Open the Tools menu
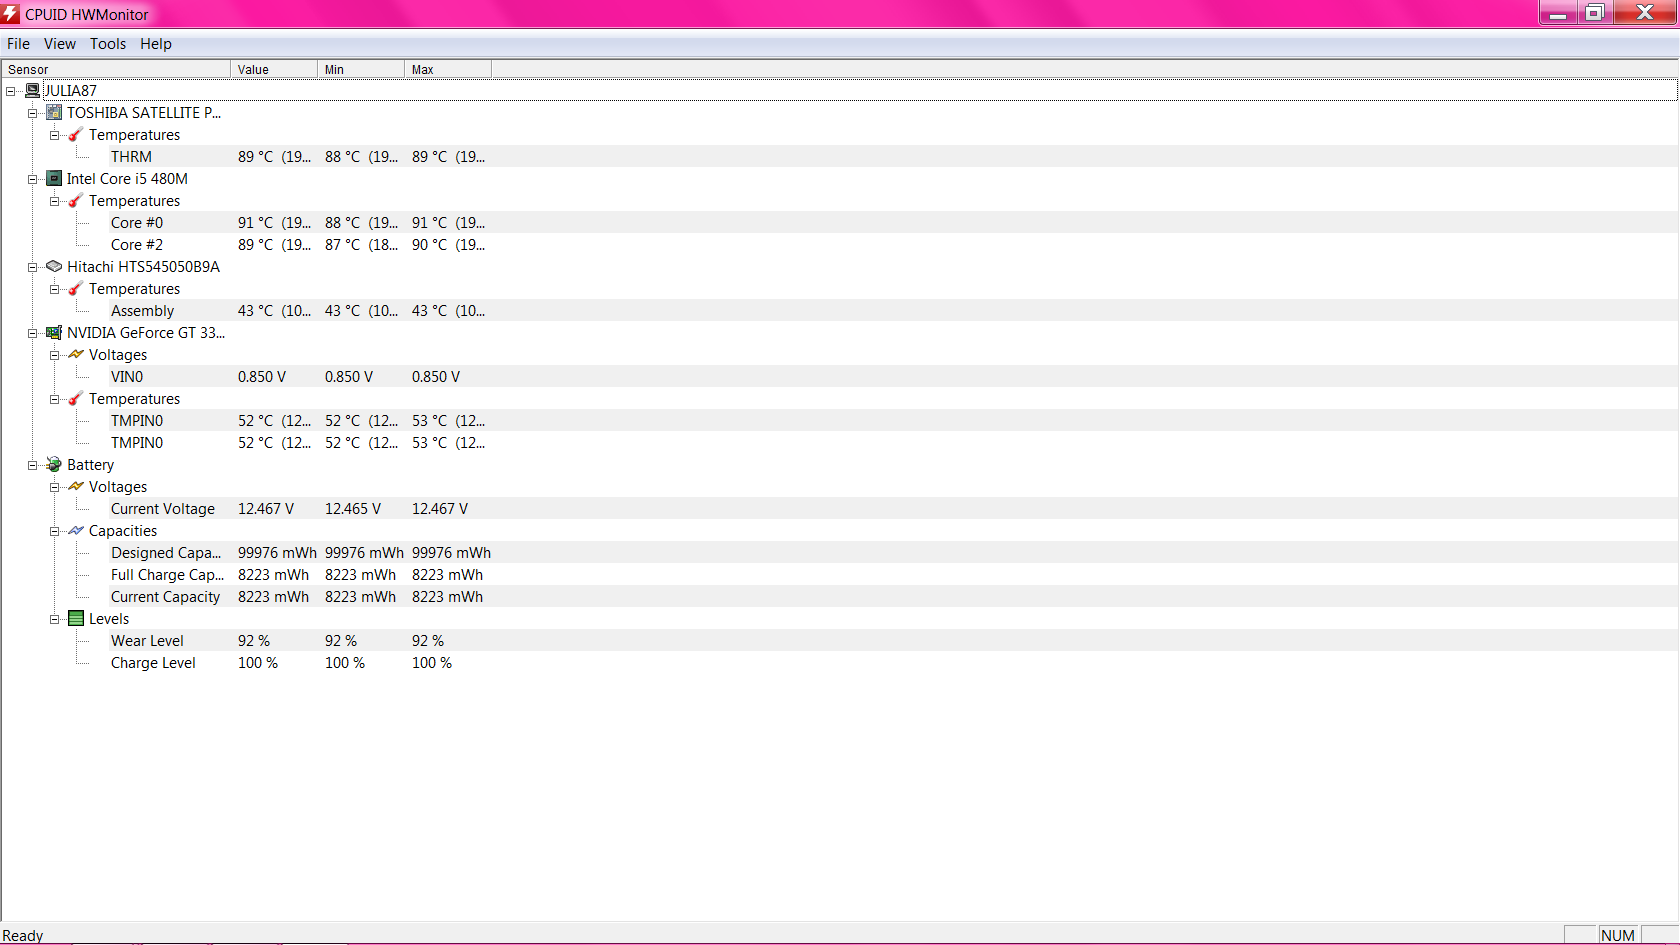This screenshot has width=1680, height=945. point(108,44)
